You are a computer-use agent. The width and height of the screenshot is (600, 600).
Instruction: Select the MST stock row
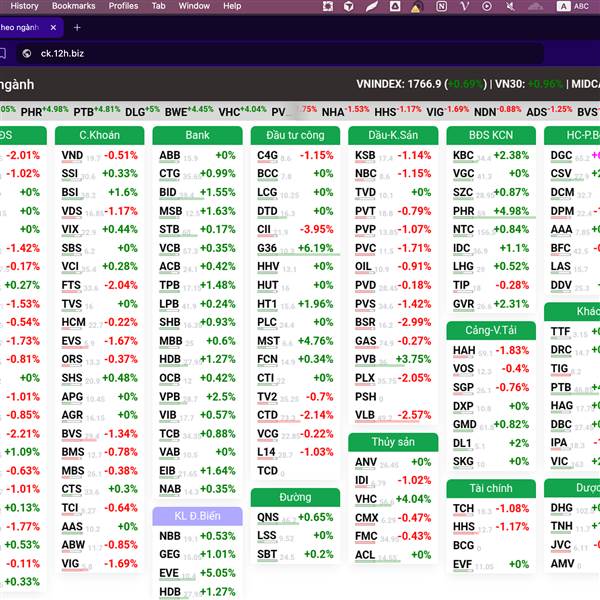click(x=295, y=341)
